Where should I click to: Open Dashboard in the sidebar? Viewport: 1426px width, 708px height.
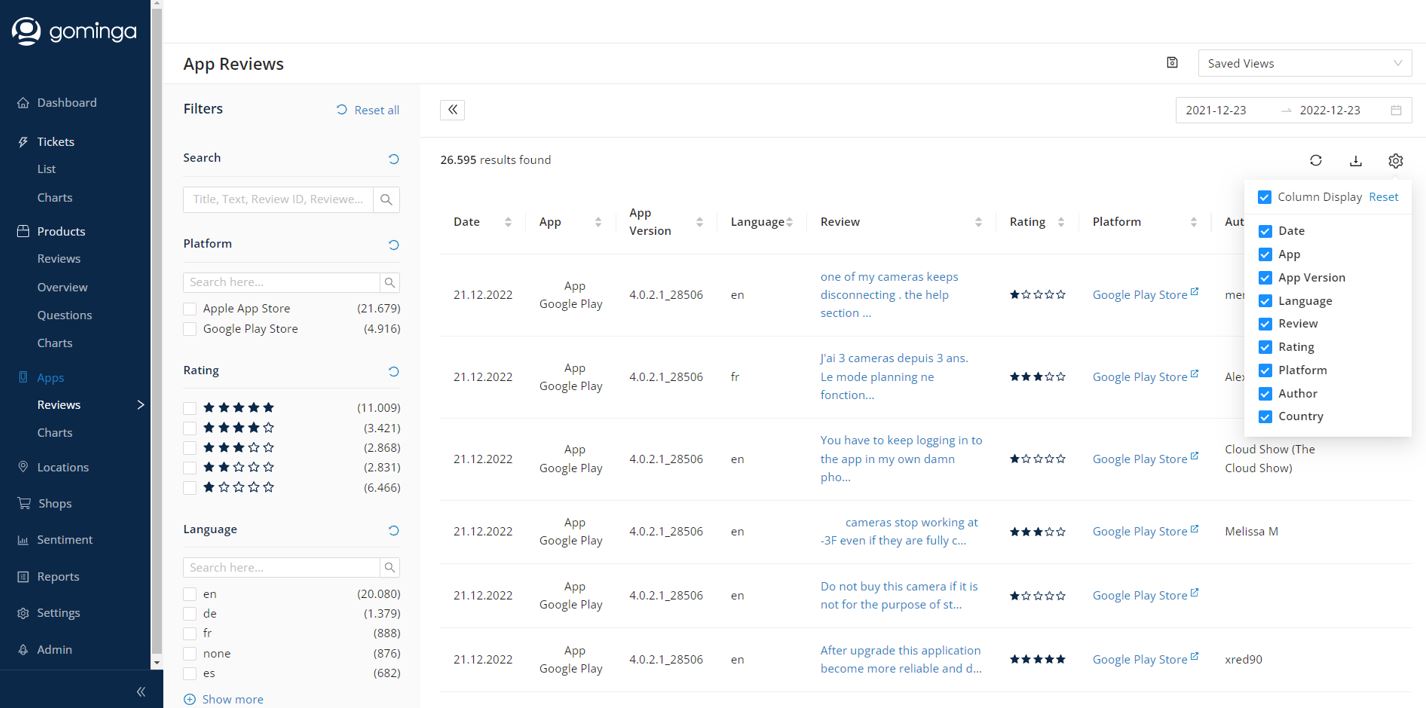point(66,103)
